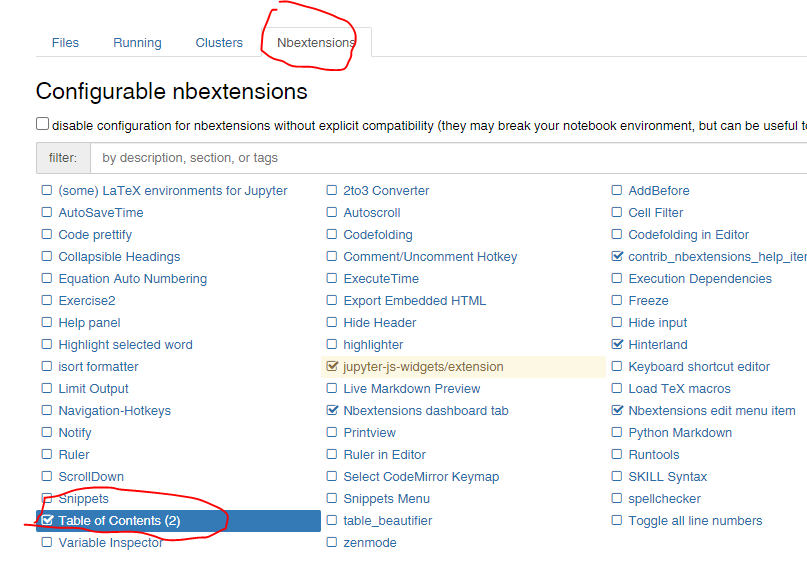Enable Toggle all line numbers checkbox
This screenshot has height=562, width=807.
click(x=617, y=520)
